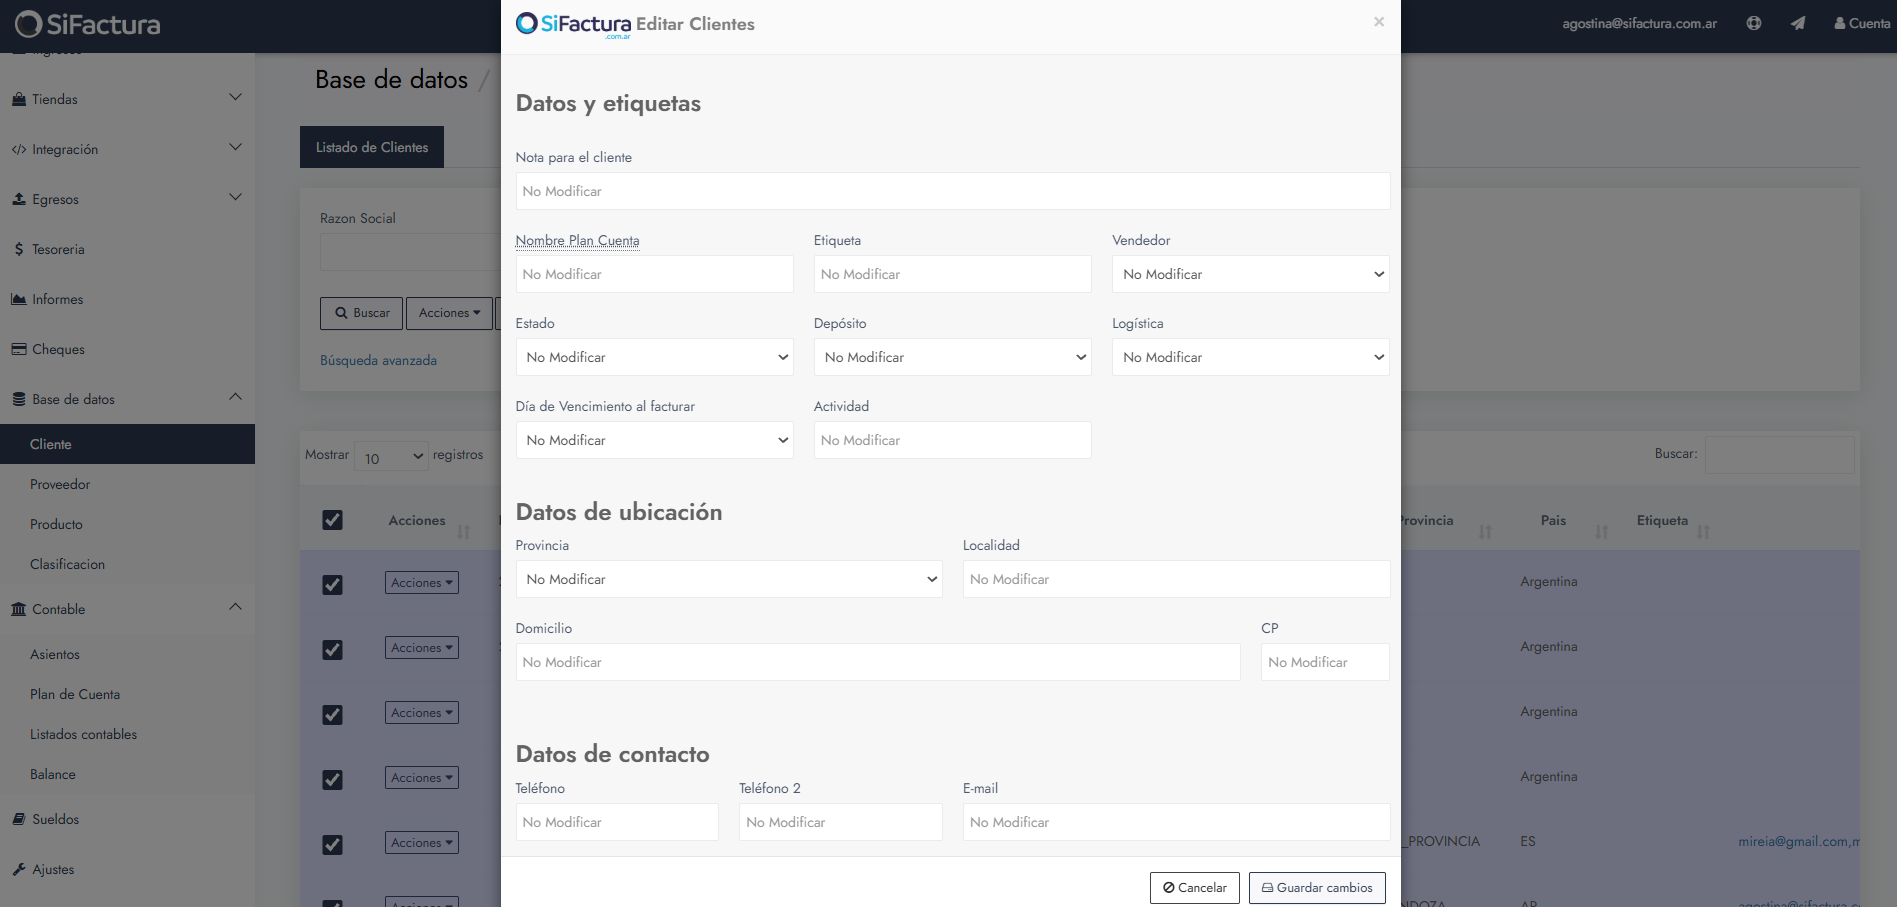The image size is (1897, 907).
Task: Click the globe icon in the top bar
Action: click(1754, 23)
